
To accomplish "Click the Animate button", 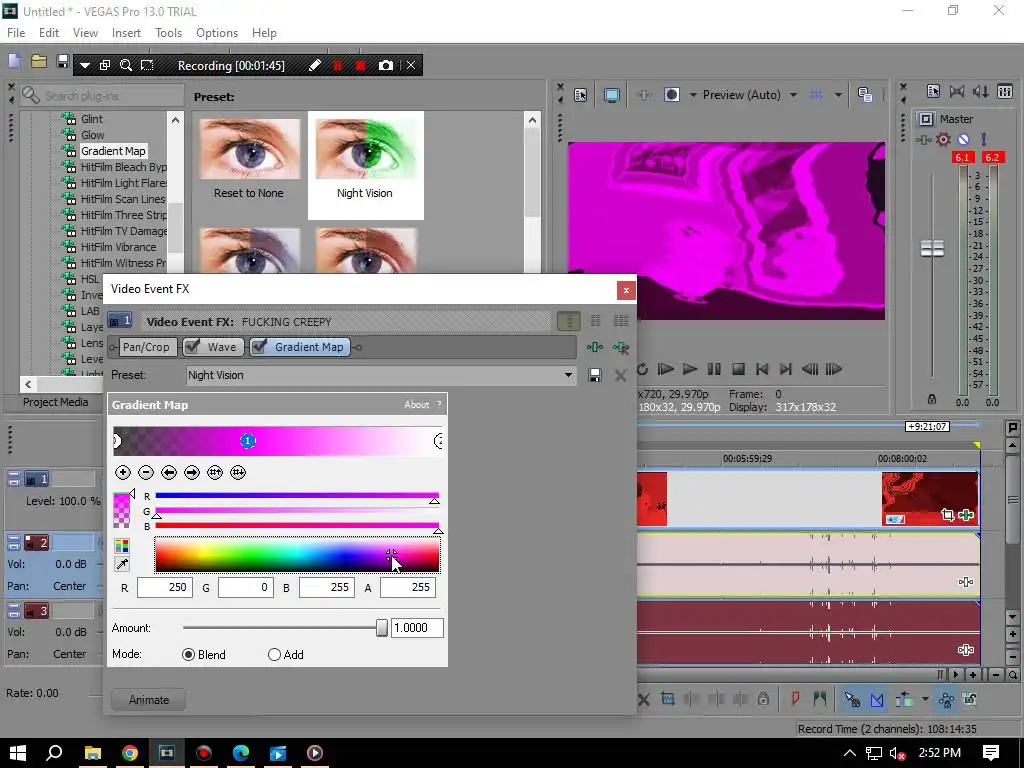I will 149,699.
